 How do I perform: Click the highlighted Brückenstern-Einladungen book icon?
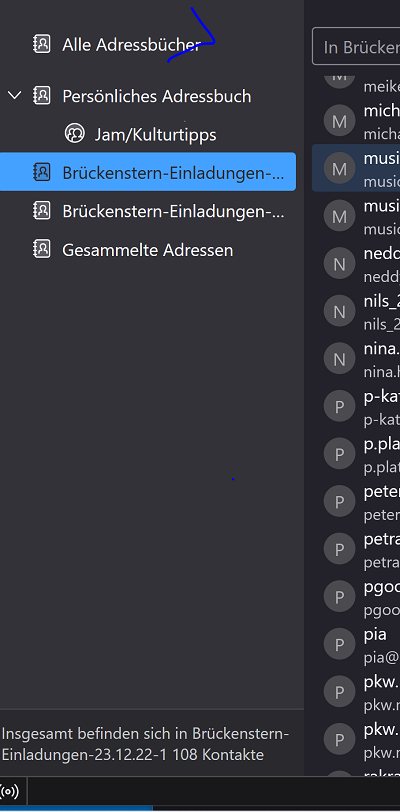pyautogui.click(x=41, y=172)
